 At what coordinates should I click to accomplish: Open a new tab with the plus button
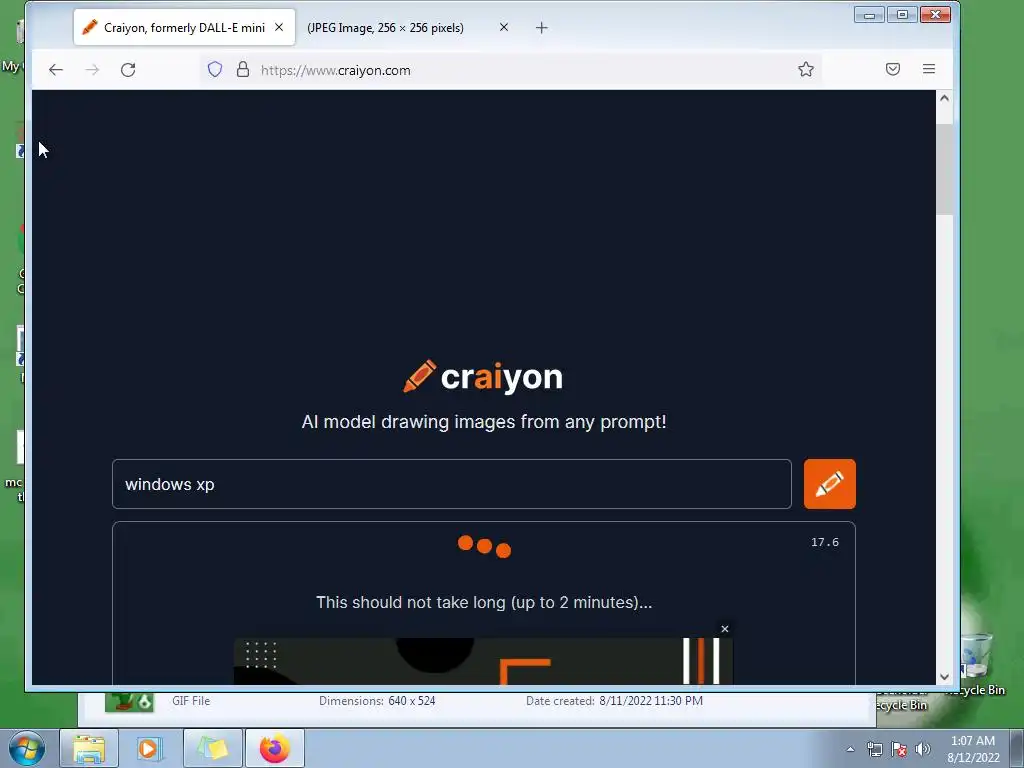541,27
